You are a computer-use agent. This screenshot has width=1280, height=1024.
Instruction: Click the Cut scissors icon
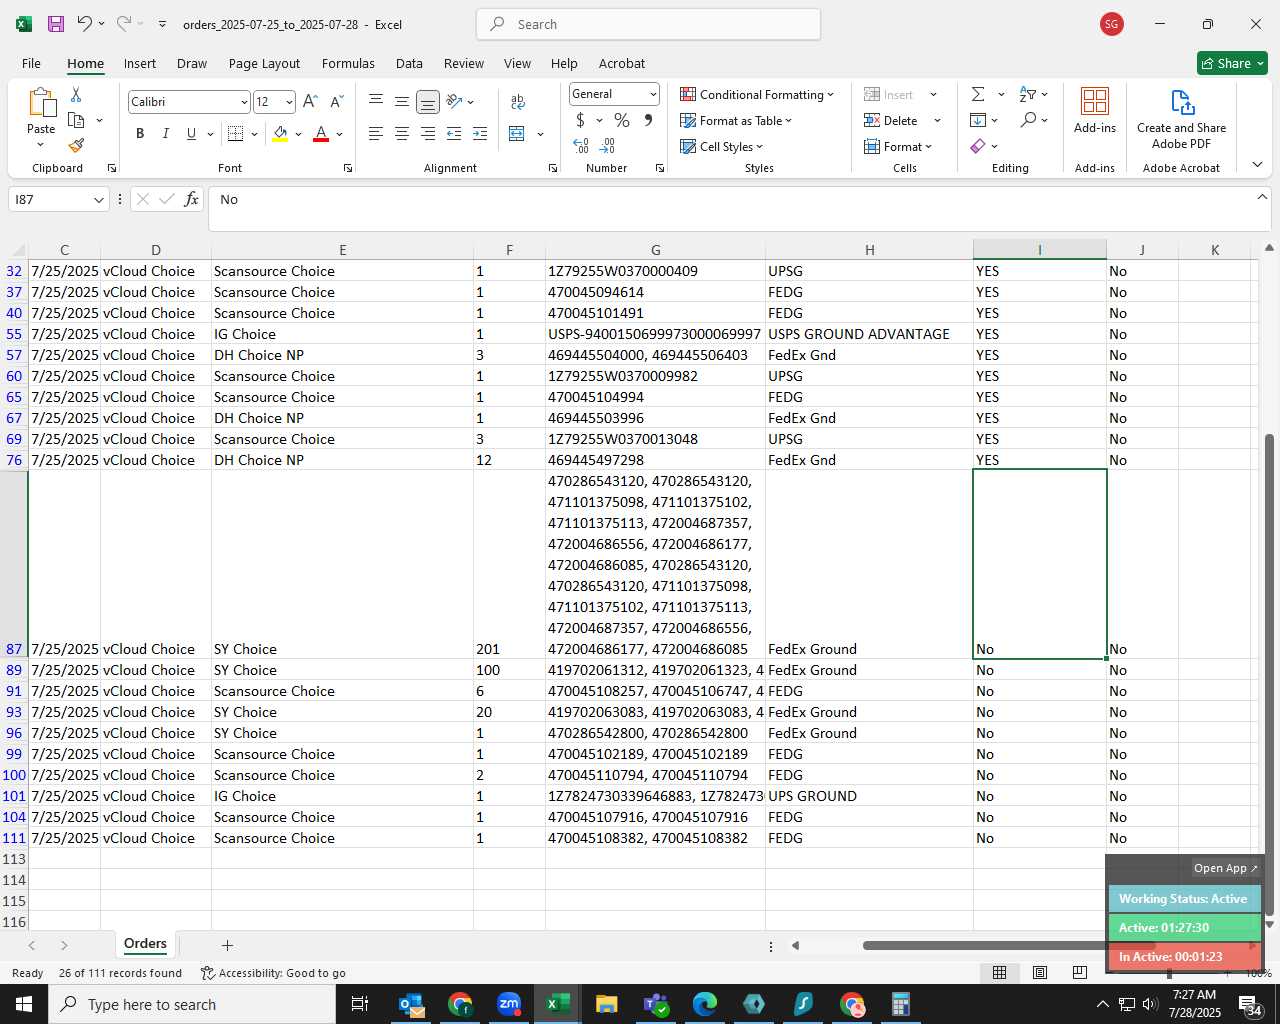coord(76,94)
